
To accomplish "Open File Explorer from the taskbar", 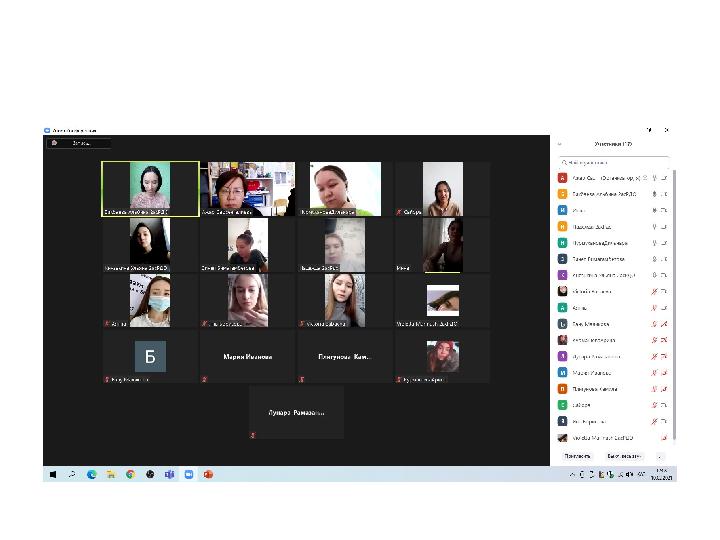I will pyautogui.click(x=111, y=474).
